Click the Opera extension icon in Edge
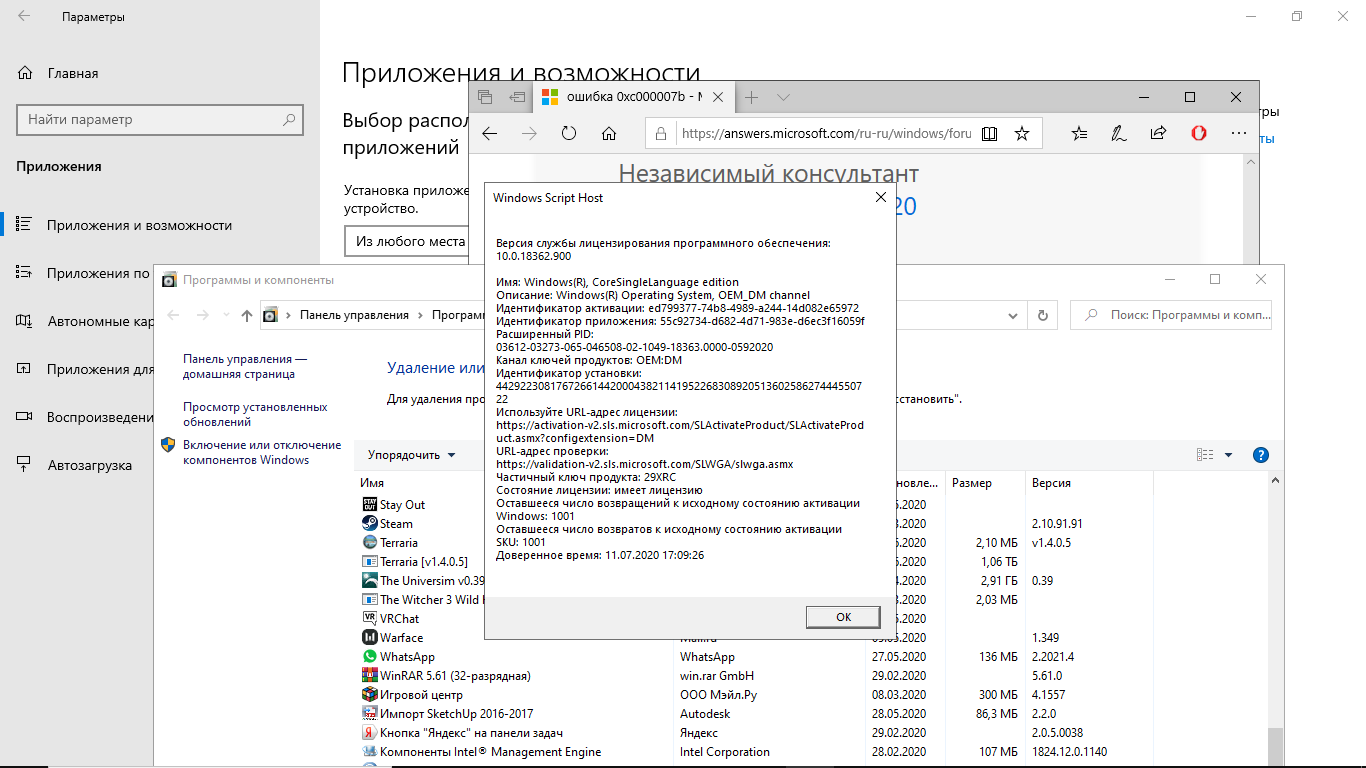This screenshot has width=1366, height=768. tap(1198, 133)
